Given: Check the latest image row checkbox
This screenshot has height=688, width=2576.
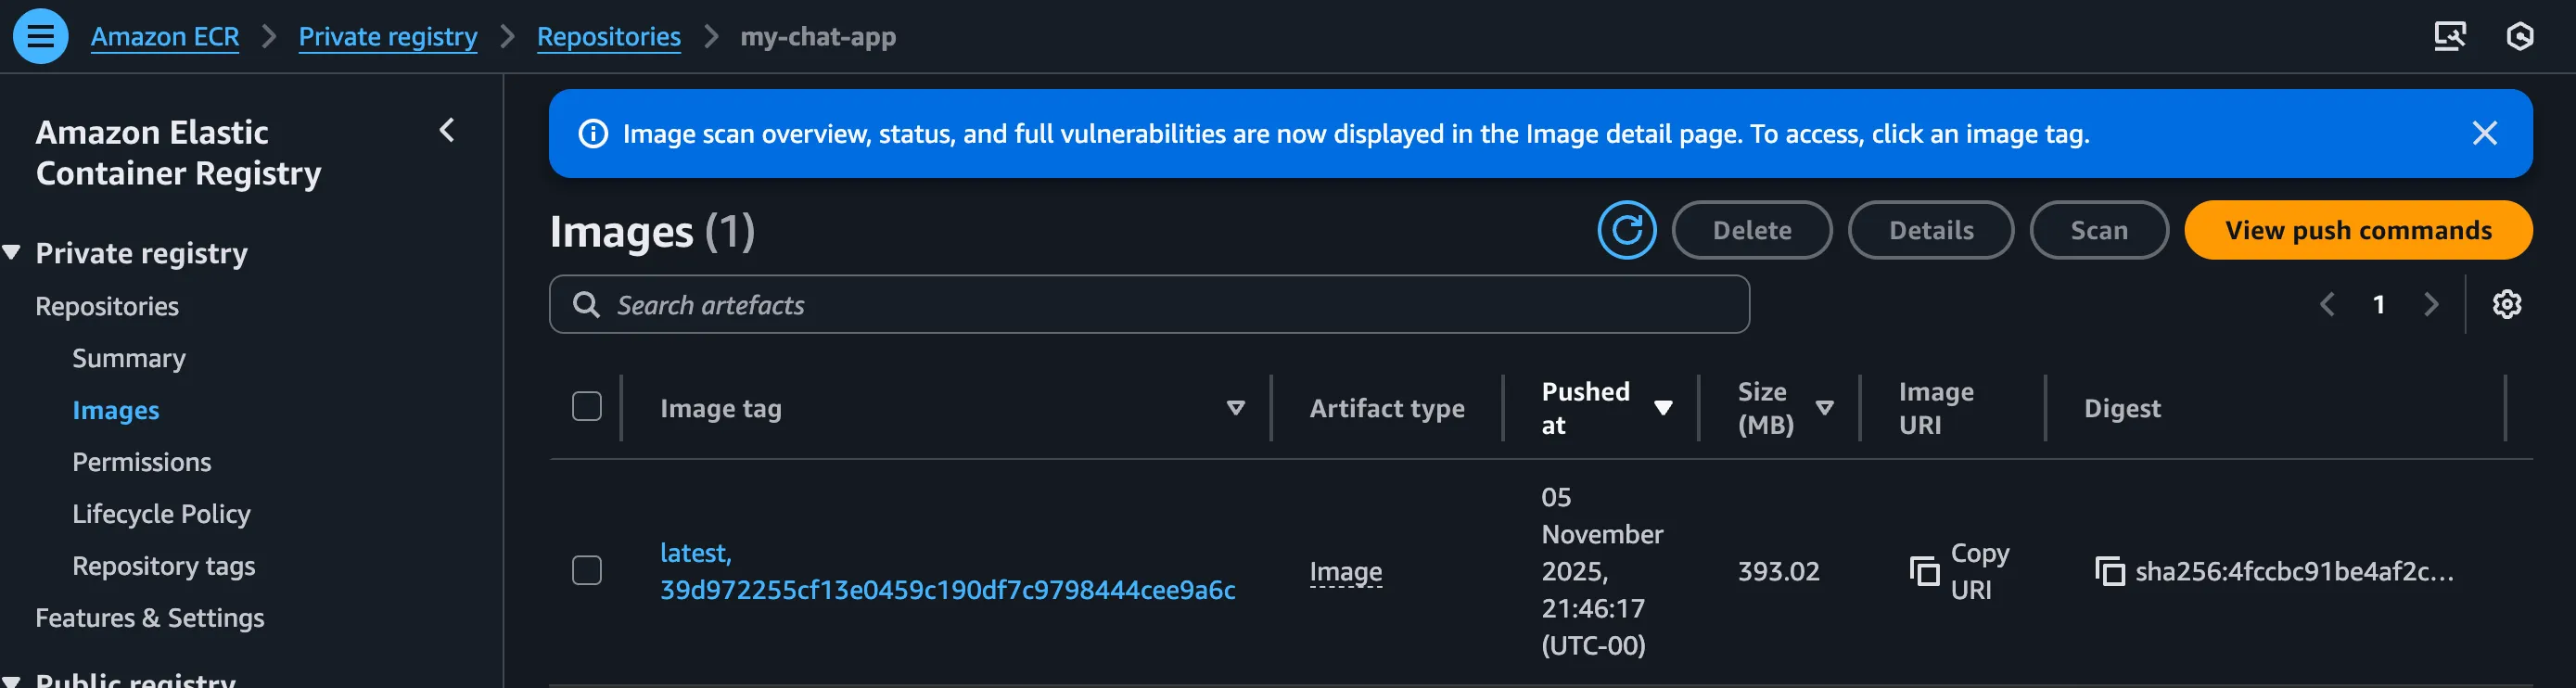Looking at the screenshot, I should point(587,571).
